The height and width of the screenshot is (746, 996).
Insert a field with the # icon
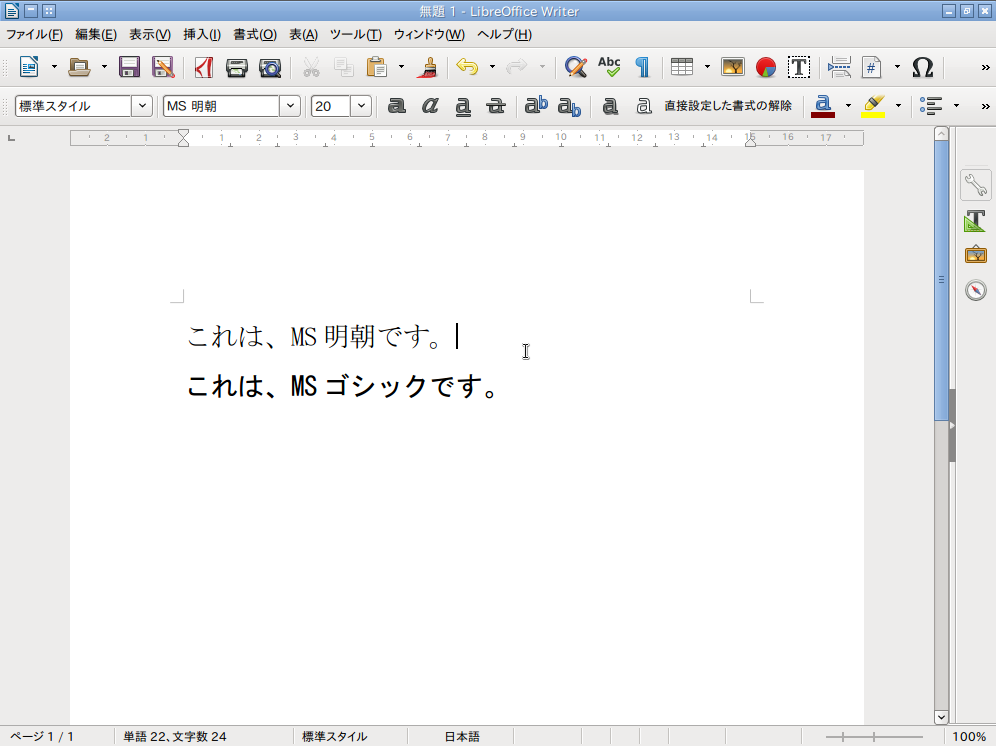[872, 67]
